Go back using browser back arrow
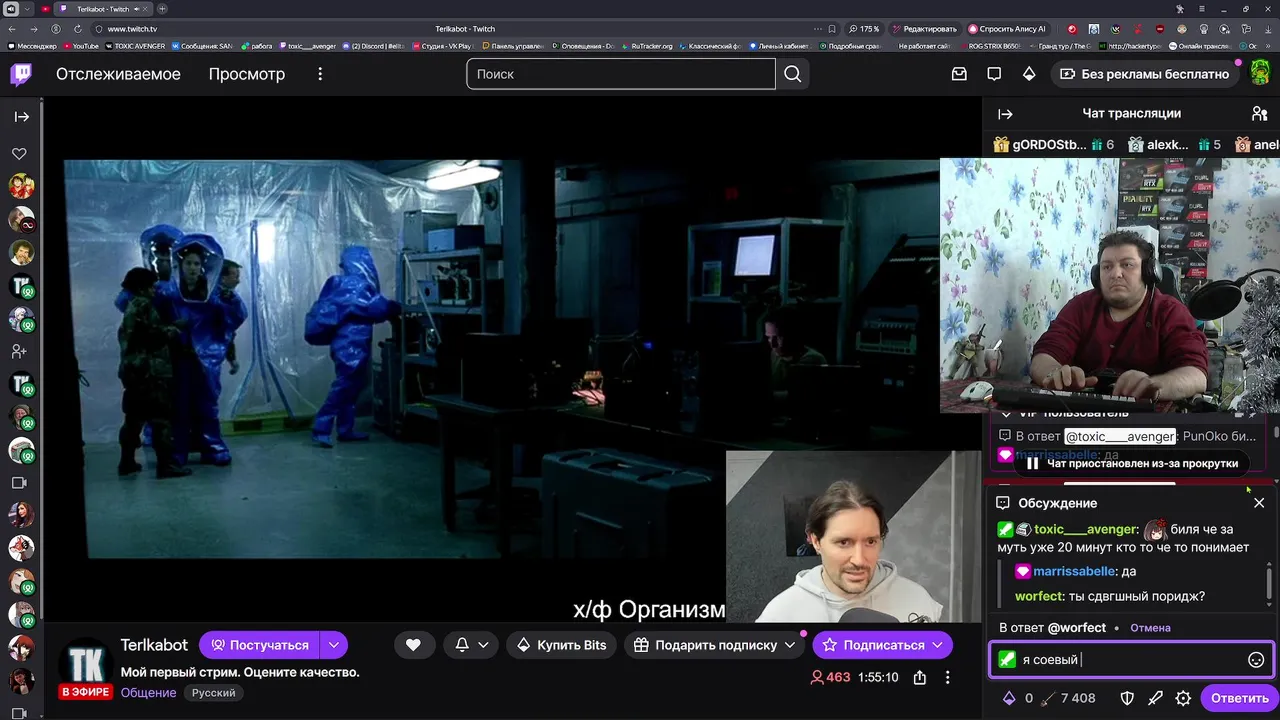The width and height of the screenshot is (1280, 720). coord(11,29)
